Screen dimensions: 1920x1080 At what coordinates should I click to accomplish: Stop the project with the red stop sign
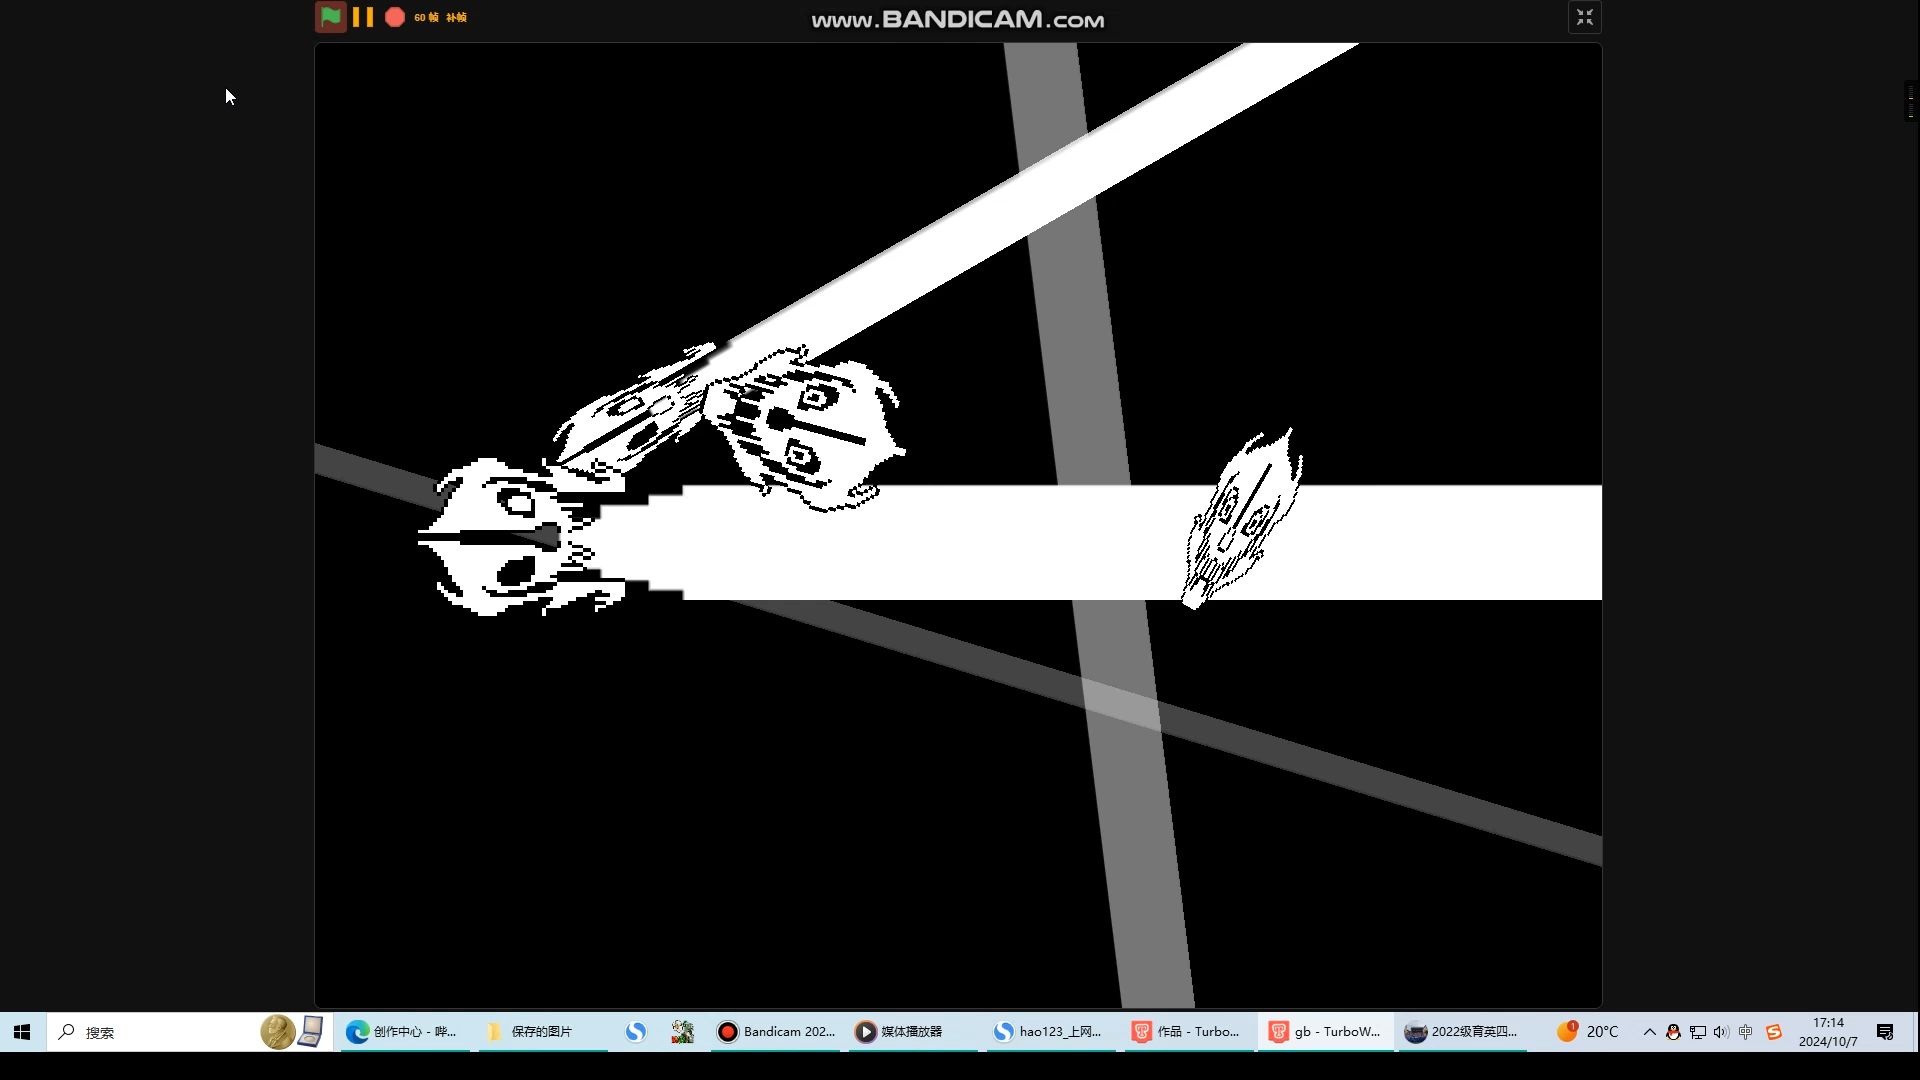(x=395, y=17)
